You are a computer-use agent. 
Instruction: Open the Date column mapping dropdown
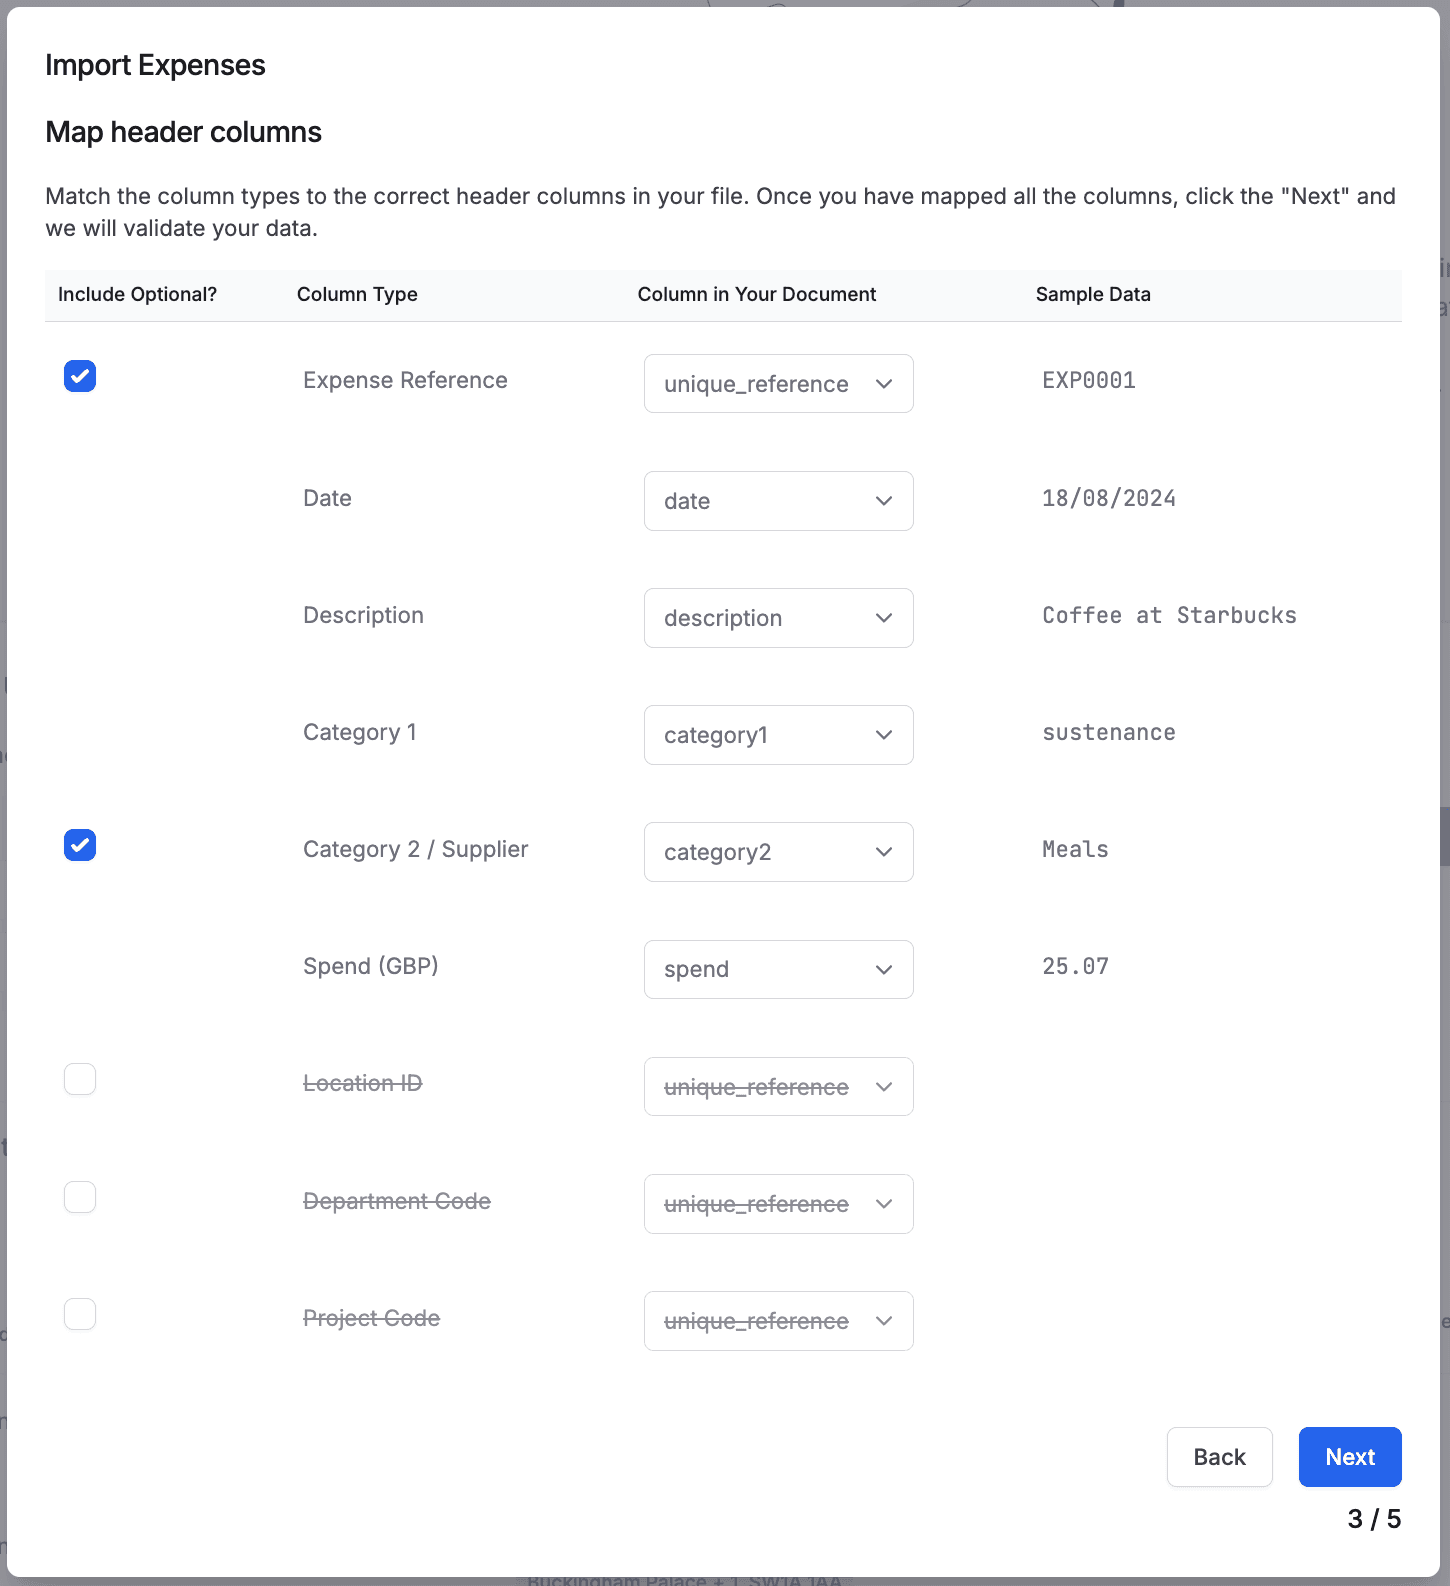pyautogui.click(x=778, y=501)
